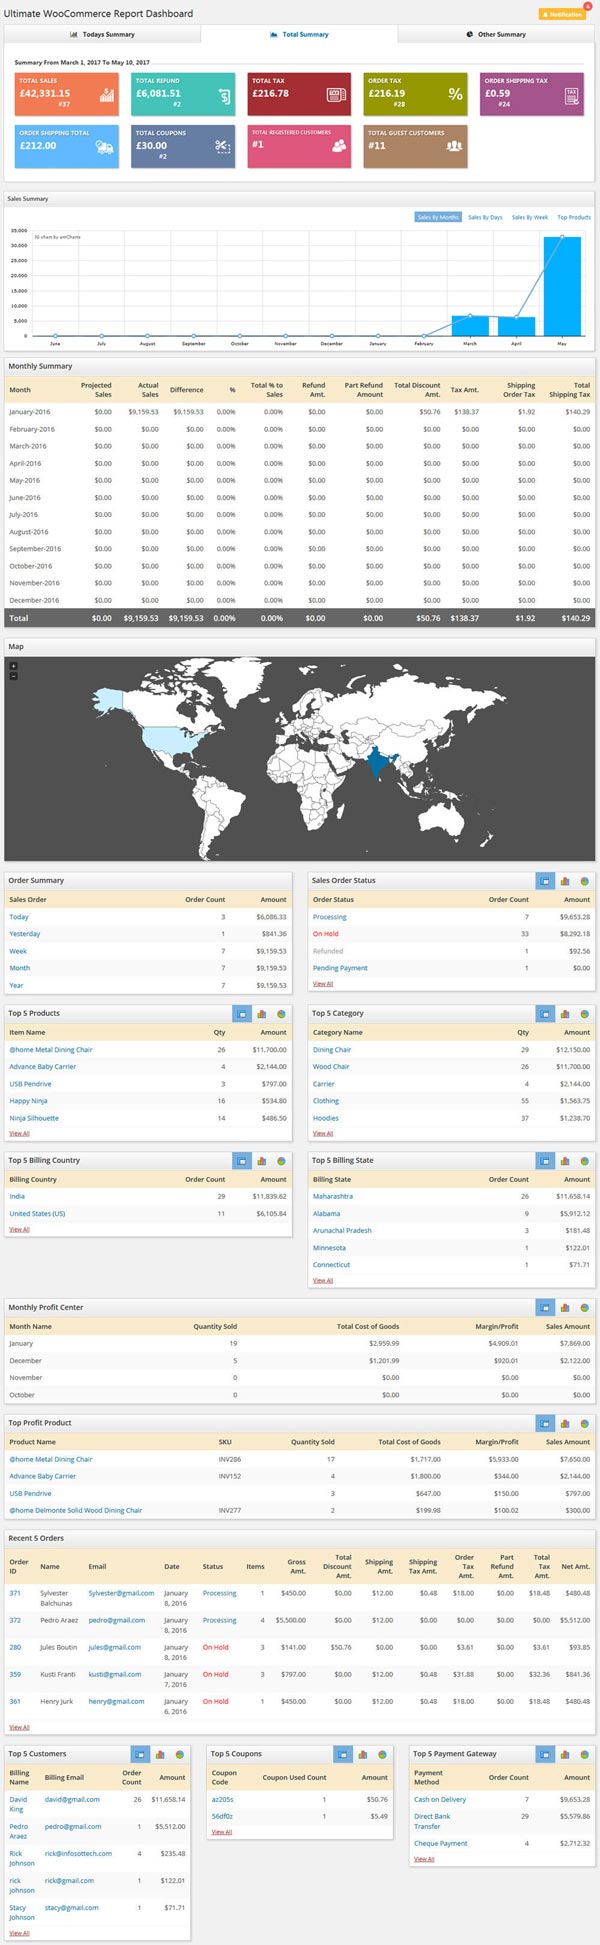The image size is (600, 1945).
Task: Open Yesterday in Order Summary
Action: point(25,934)
